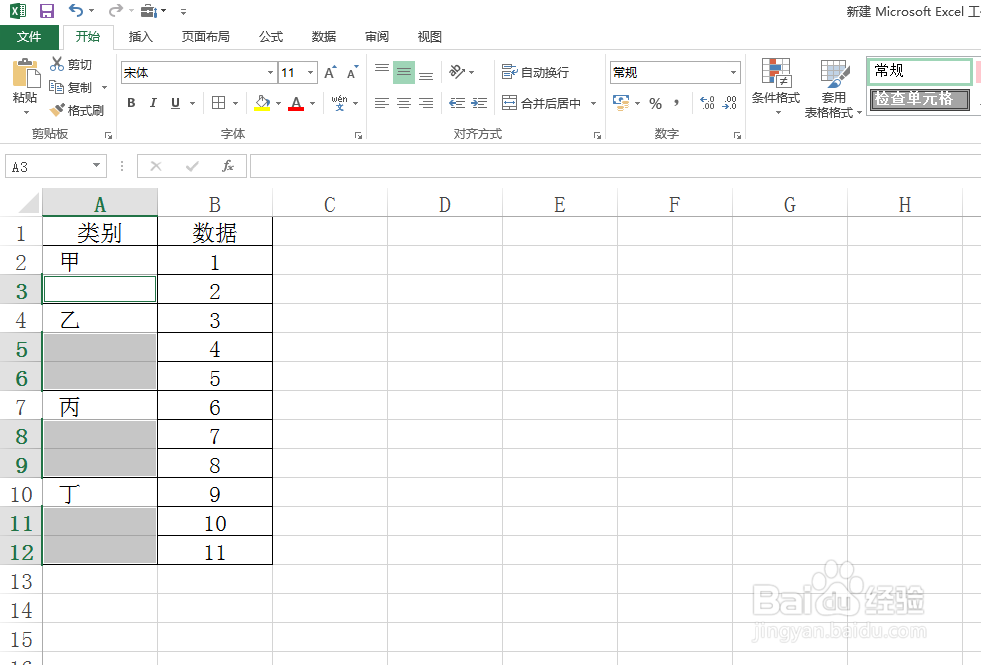Toggle bold formatting
Screen dimensions: 981x665
pyautogui.click(x=130, y=103)
